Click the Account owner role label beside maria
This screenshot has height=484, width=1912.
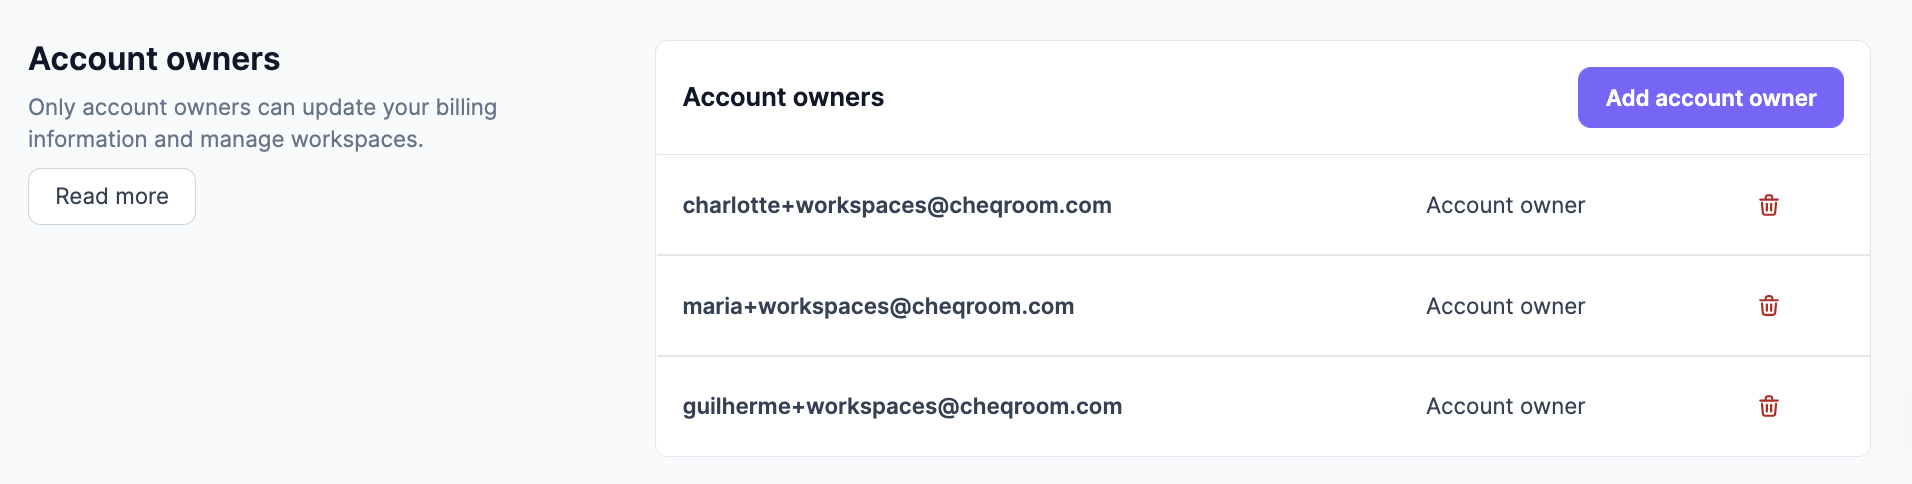click(x=1505, y=306)
